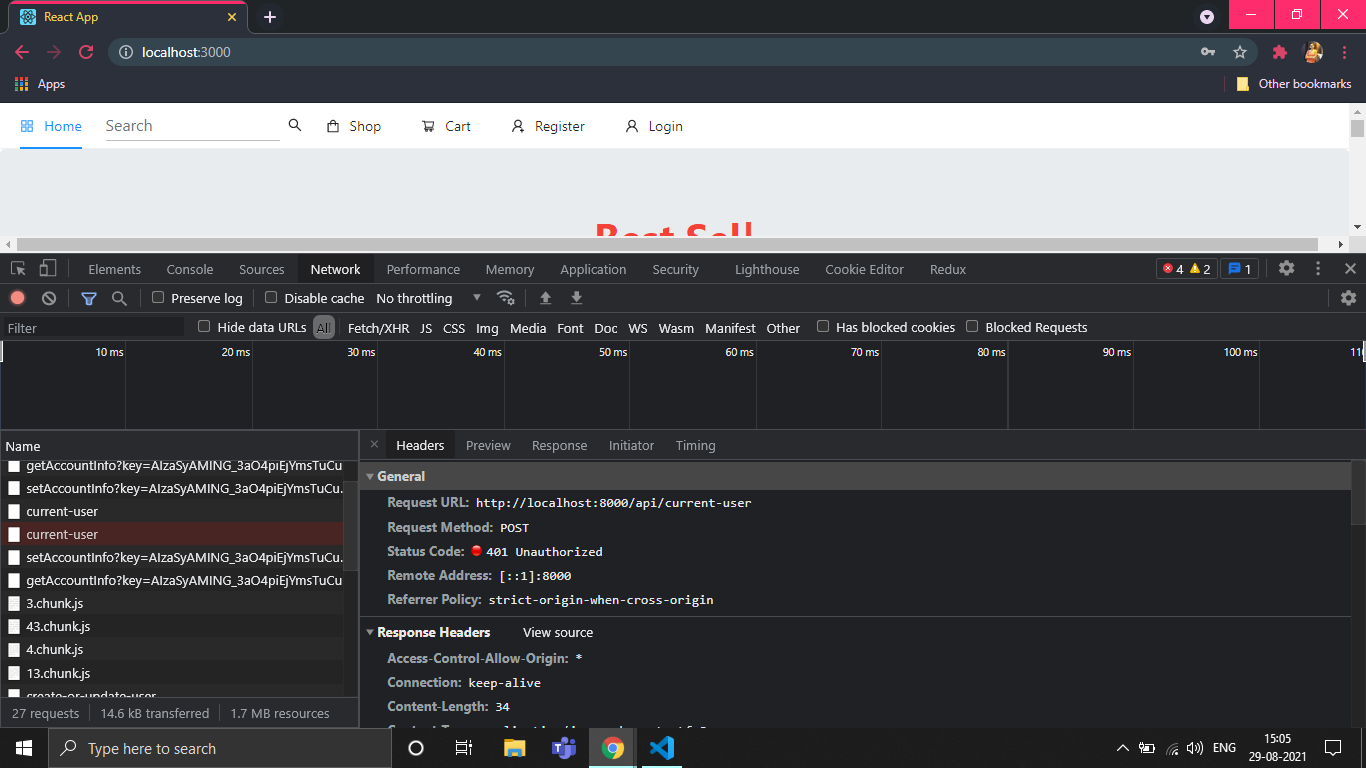
Task: Check Blocked Requests option
Action: 972,326
